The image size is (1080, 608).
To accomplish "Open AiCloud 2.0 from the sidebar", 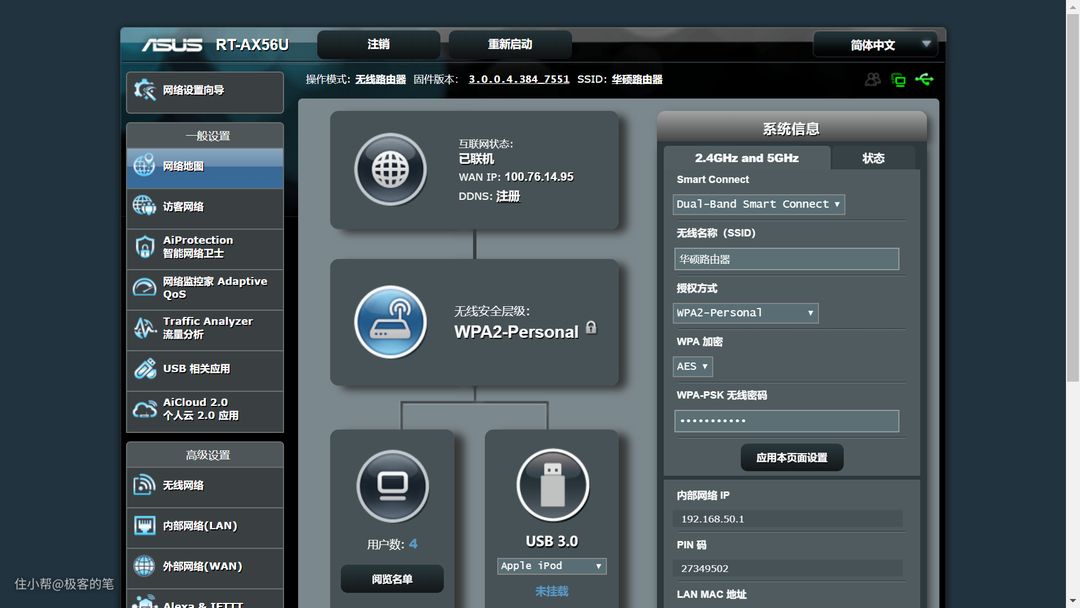I will (x=205, y=409).
